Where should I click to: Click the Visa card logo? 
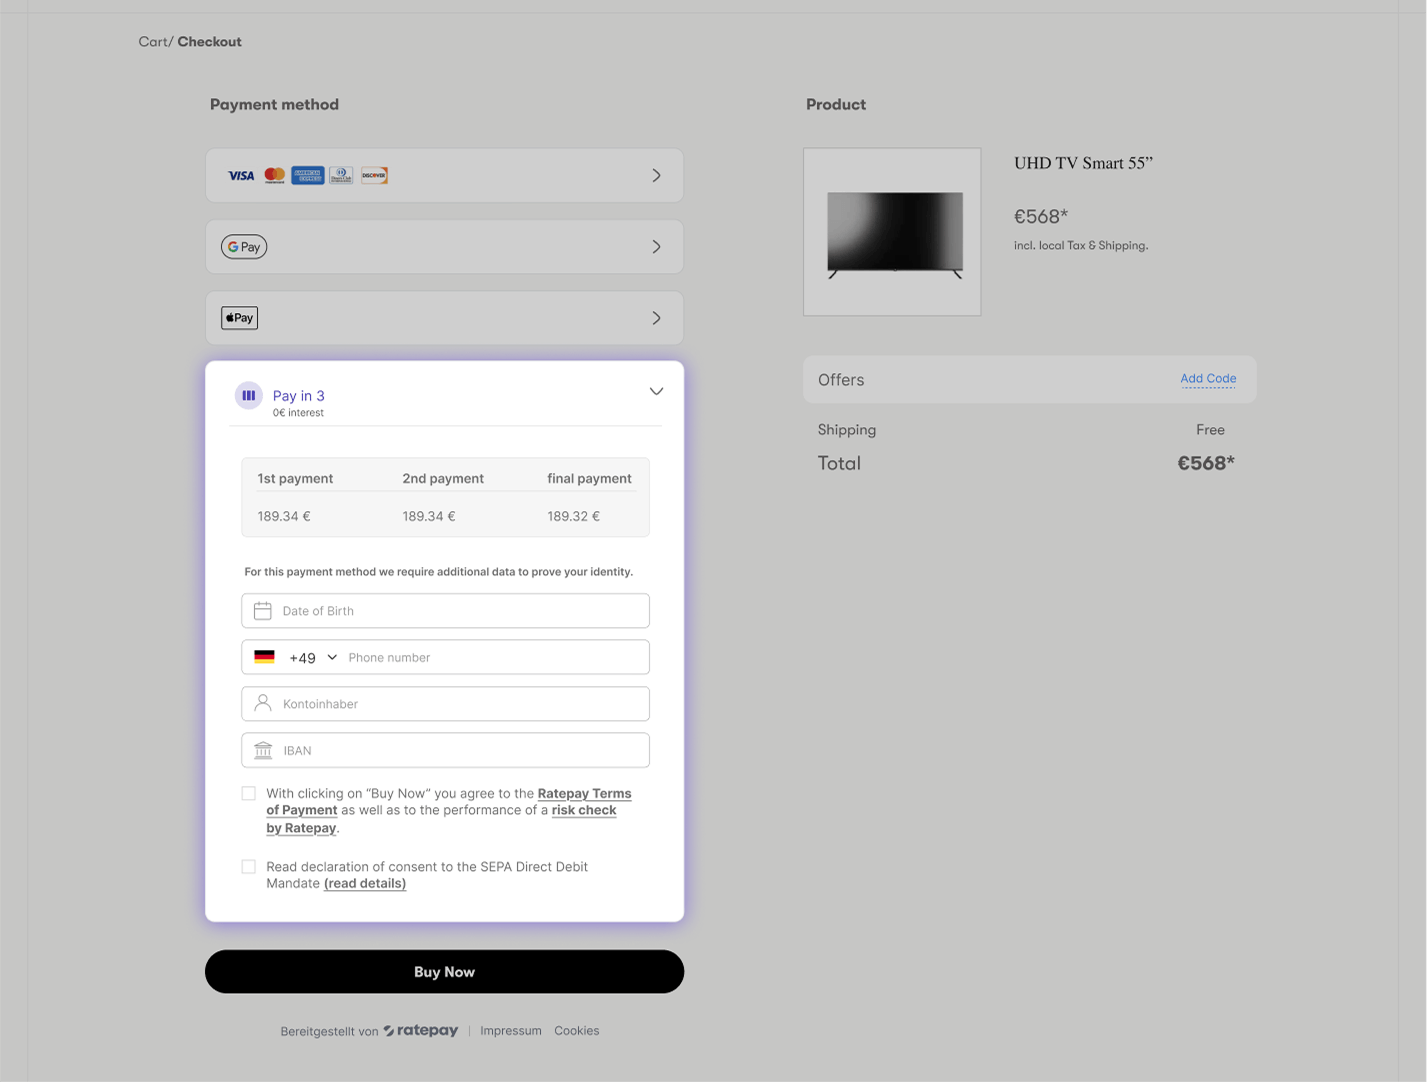click(x=241, y=176)
